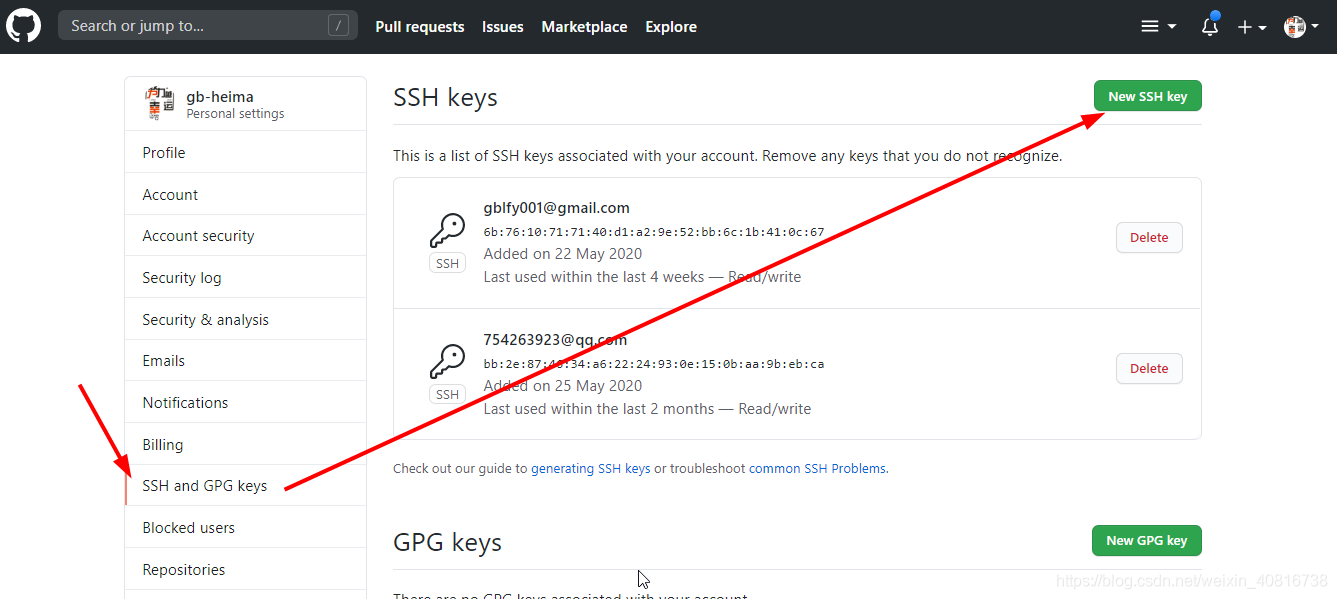
Task: Open the notifications bell
Action: [x=1209, y=27]
